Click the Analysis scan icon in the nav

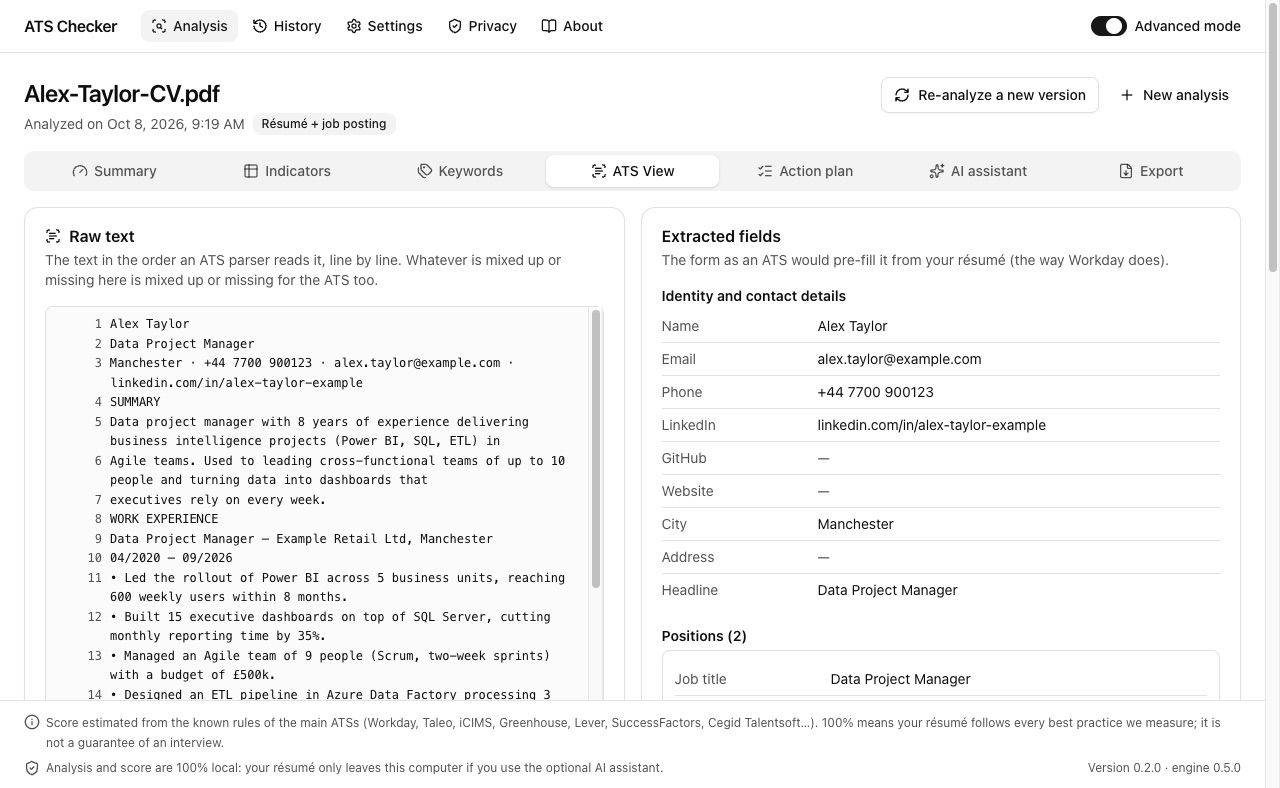pos(159,26)
